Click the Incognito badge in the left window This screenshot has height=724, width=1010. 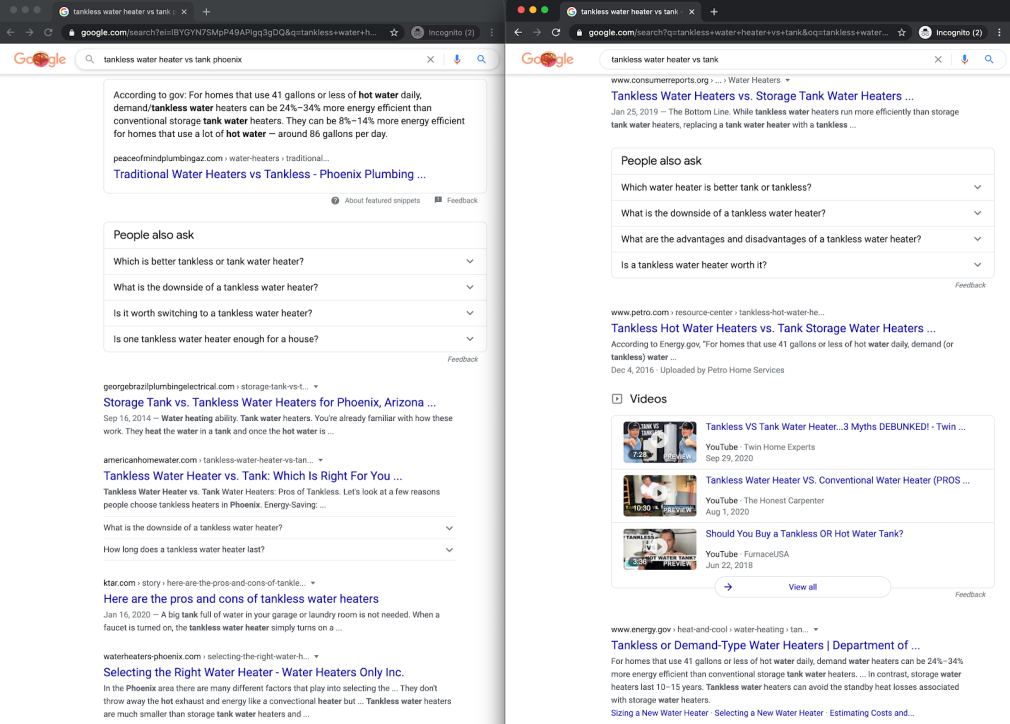pyautogui.click(x=444, y=31)
